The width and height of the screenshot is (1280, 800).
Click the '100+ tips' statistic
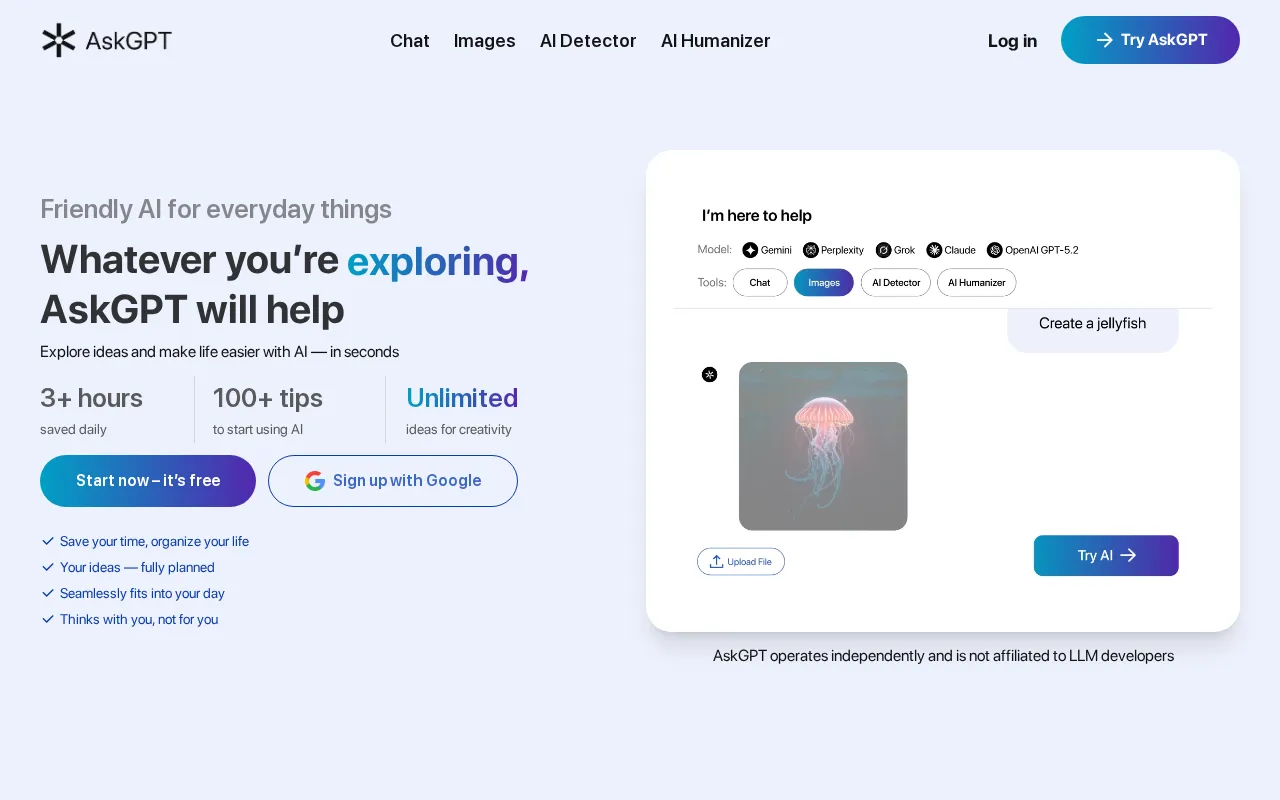(267, 398)
